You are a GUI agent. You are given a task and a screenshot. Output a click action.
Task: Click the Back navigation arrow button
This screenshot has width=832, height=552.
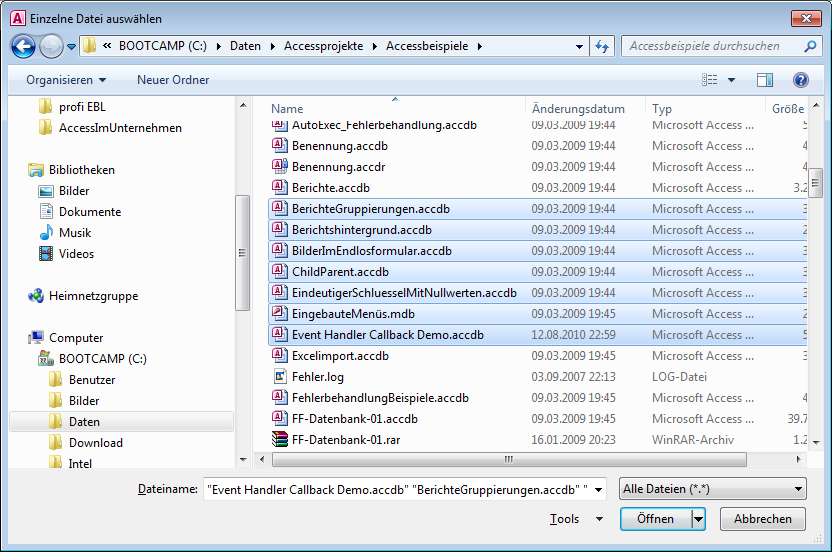24,46
